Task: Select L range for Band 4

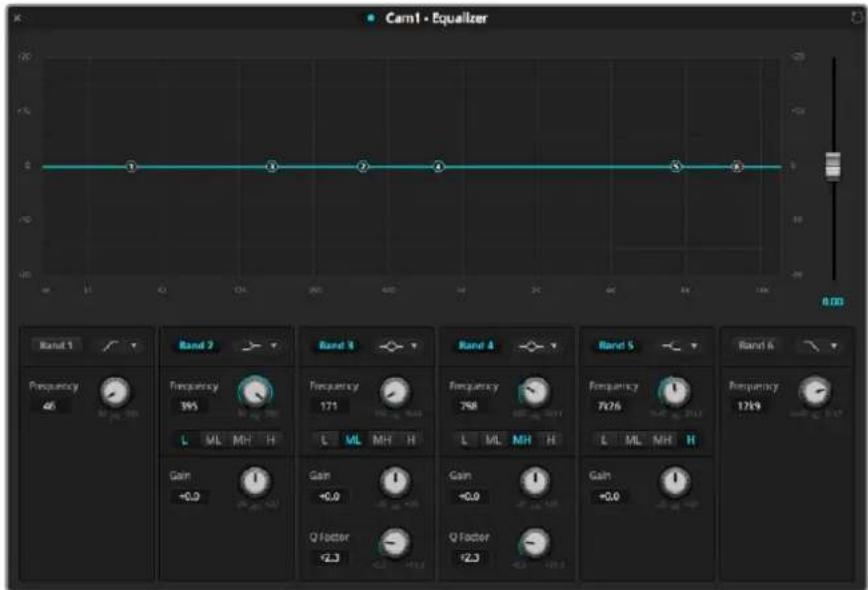Action: point(464,440)
